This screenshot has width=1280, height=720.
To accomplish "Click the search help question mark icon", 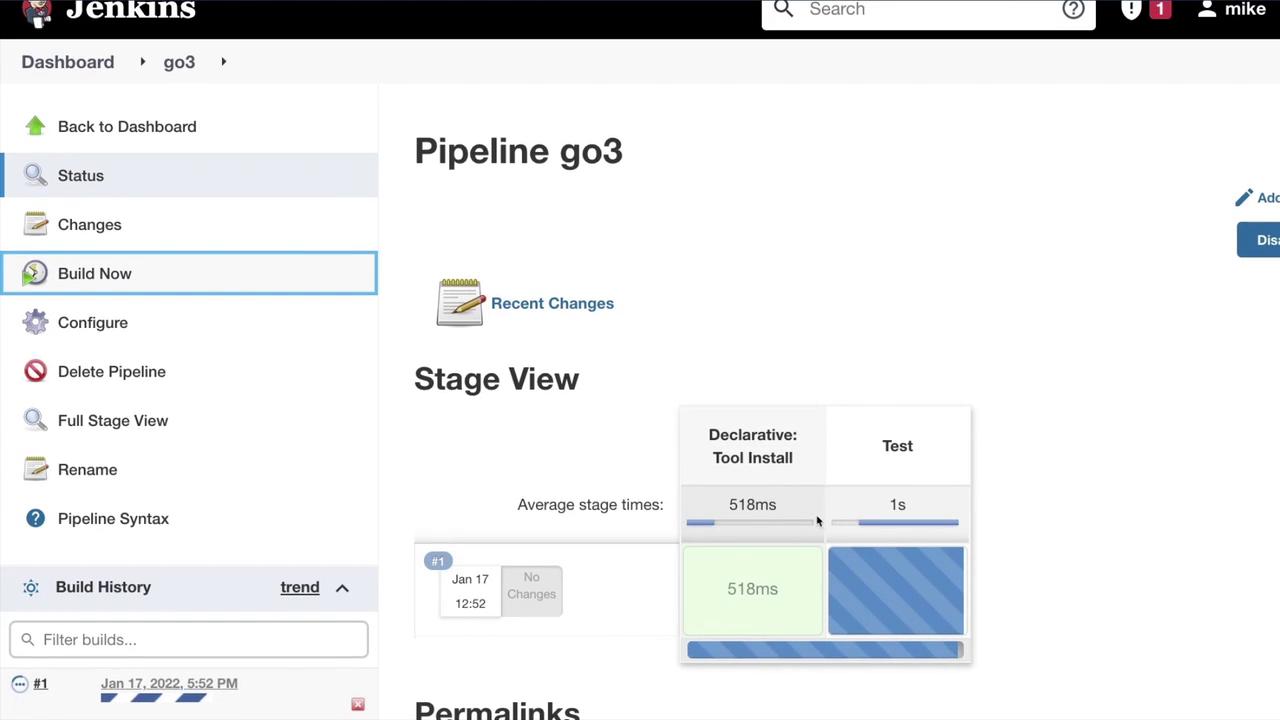I will coord(1073,9).
